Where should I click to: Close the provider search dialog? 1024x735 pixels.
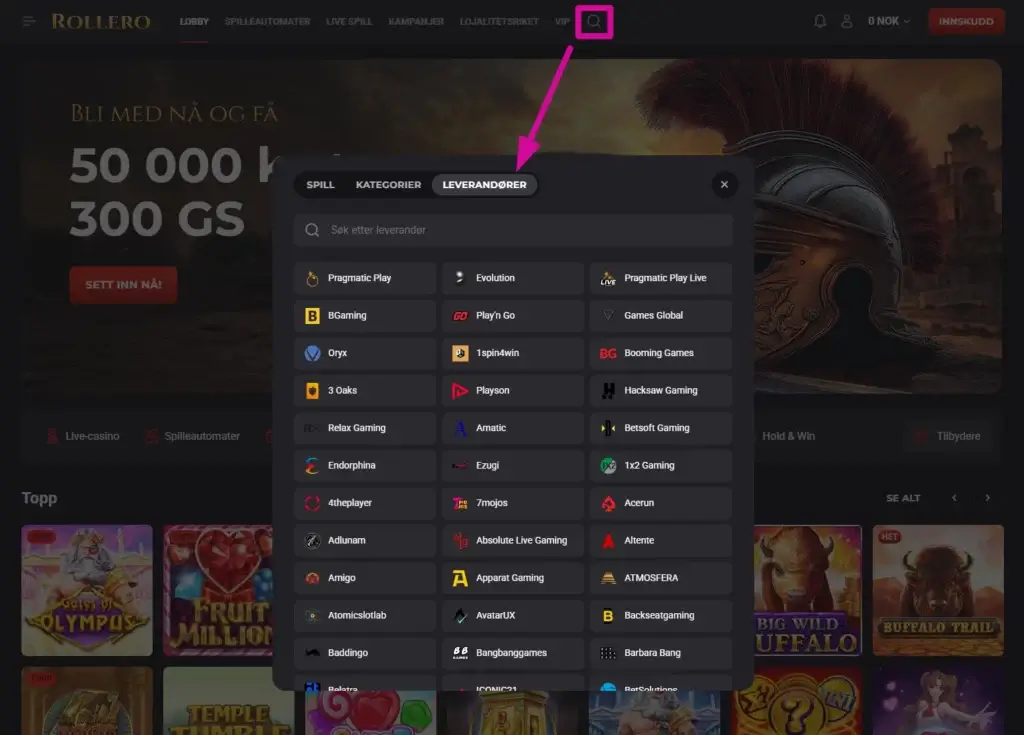[x=724, y=185]
